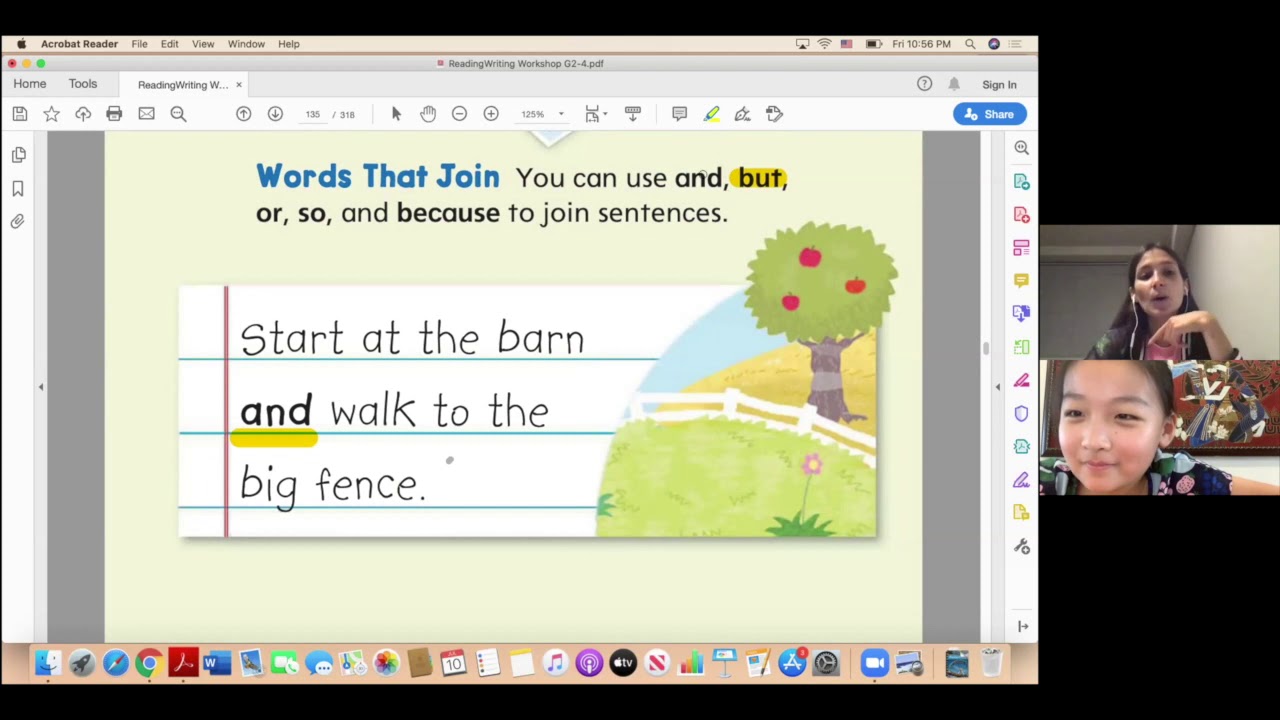Open the Export PDF tool in the right pane
Image resolution: width=1280 pixels, height=720 pixels.
(x=1021, y=181)
